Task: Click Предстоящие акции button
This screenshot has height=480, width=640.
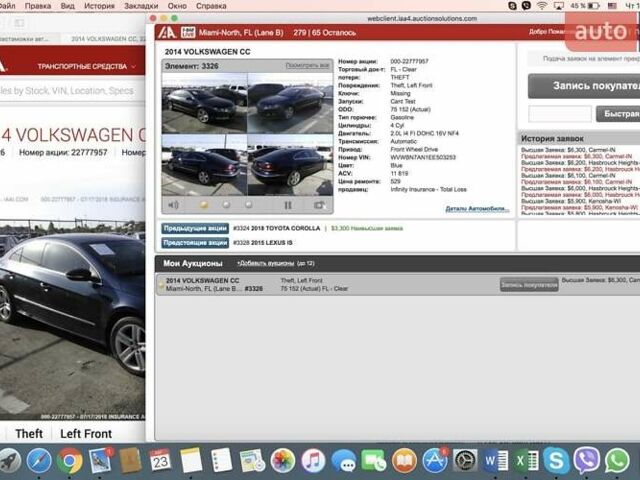Action: (x=195, y=242)
